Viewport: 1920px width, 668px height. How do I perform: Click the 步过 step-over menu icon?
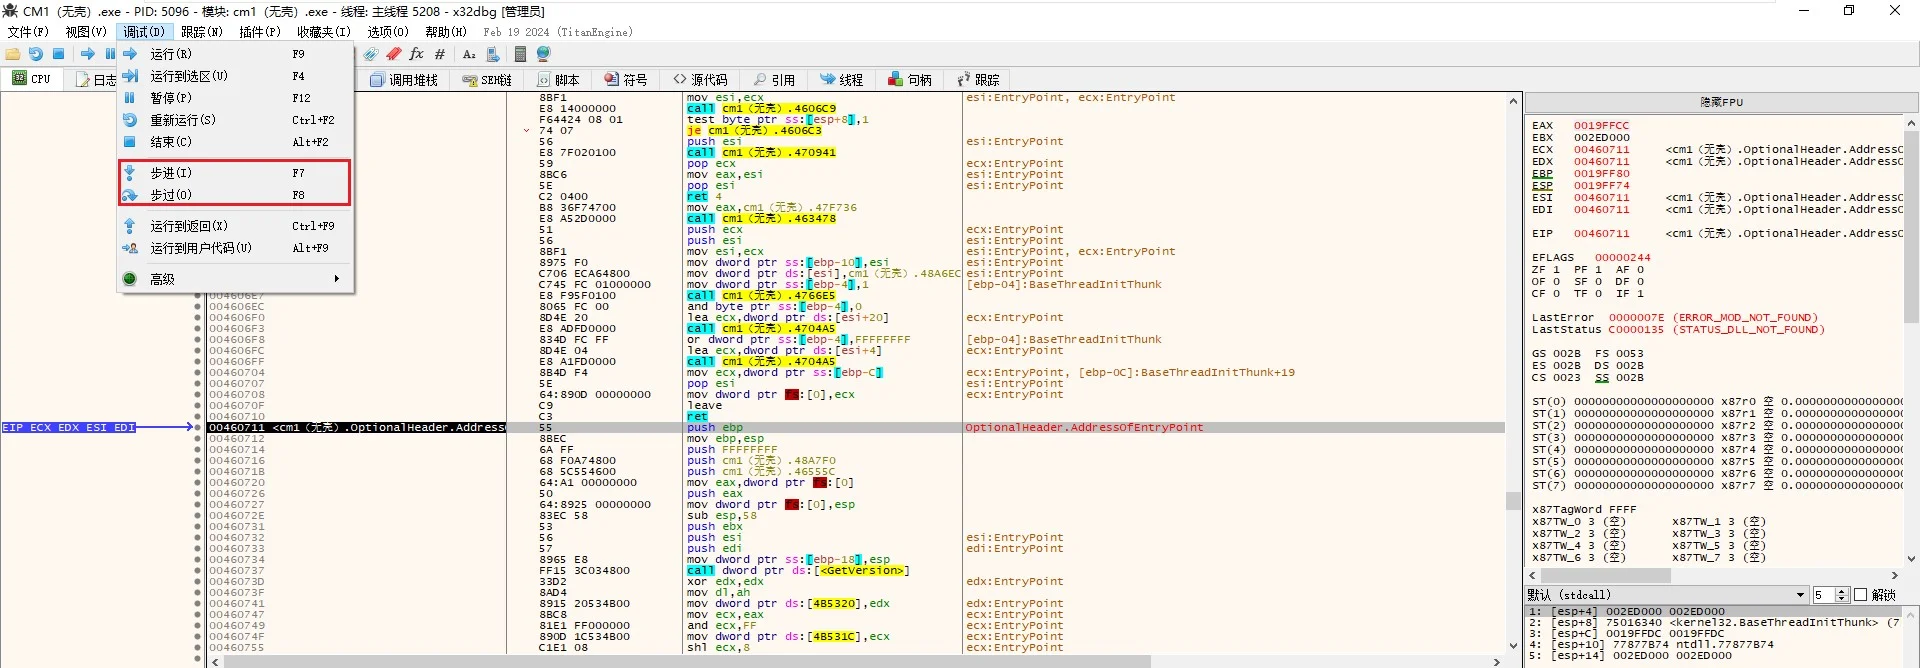130,195
